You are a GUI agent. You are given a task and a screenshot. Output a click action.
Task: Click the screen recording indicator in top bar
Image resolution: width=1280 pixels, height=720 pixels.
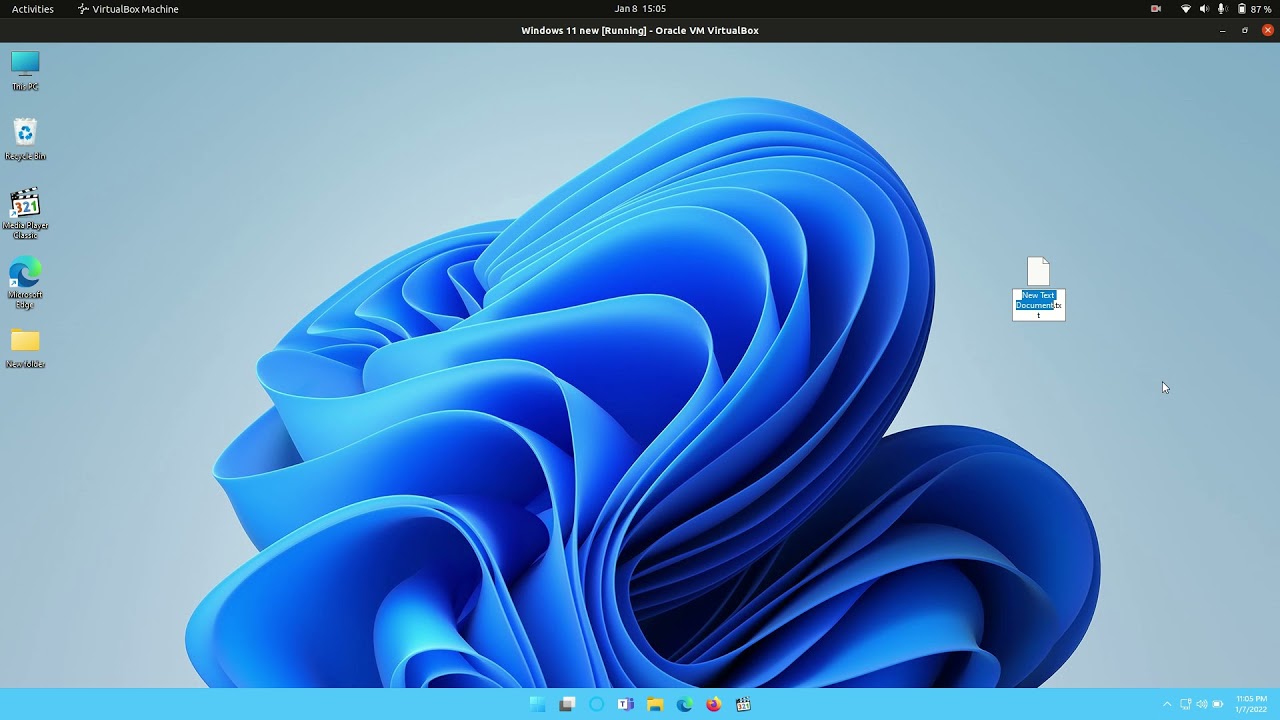pos(1156,9)
